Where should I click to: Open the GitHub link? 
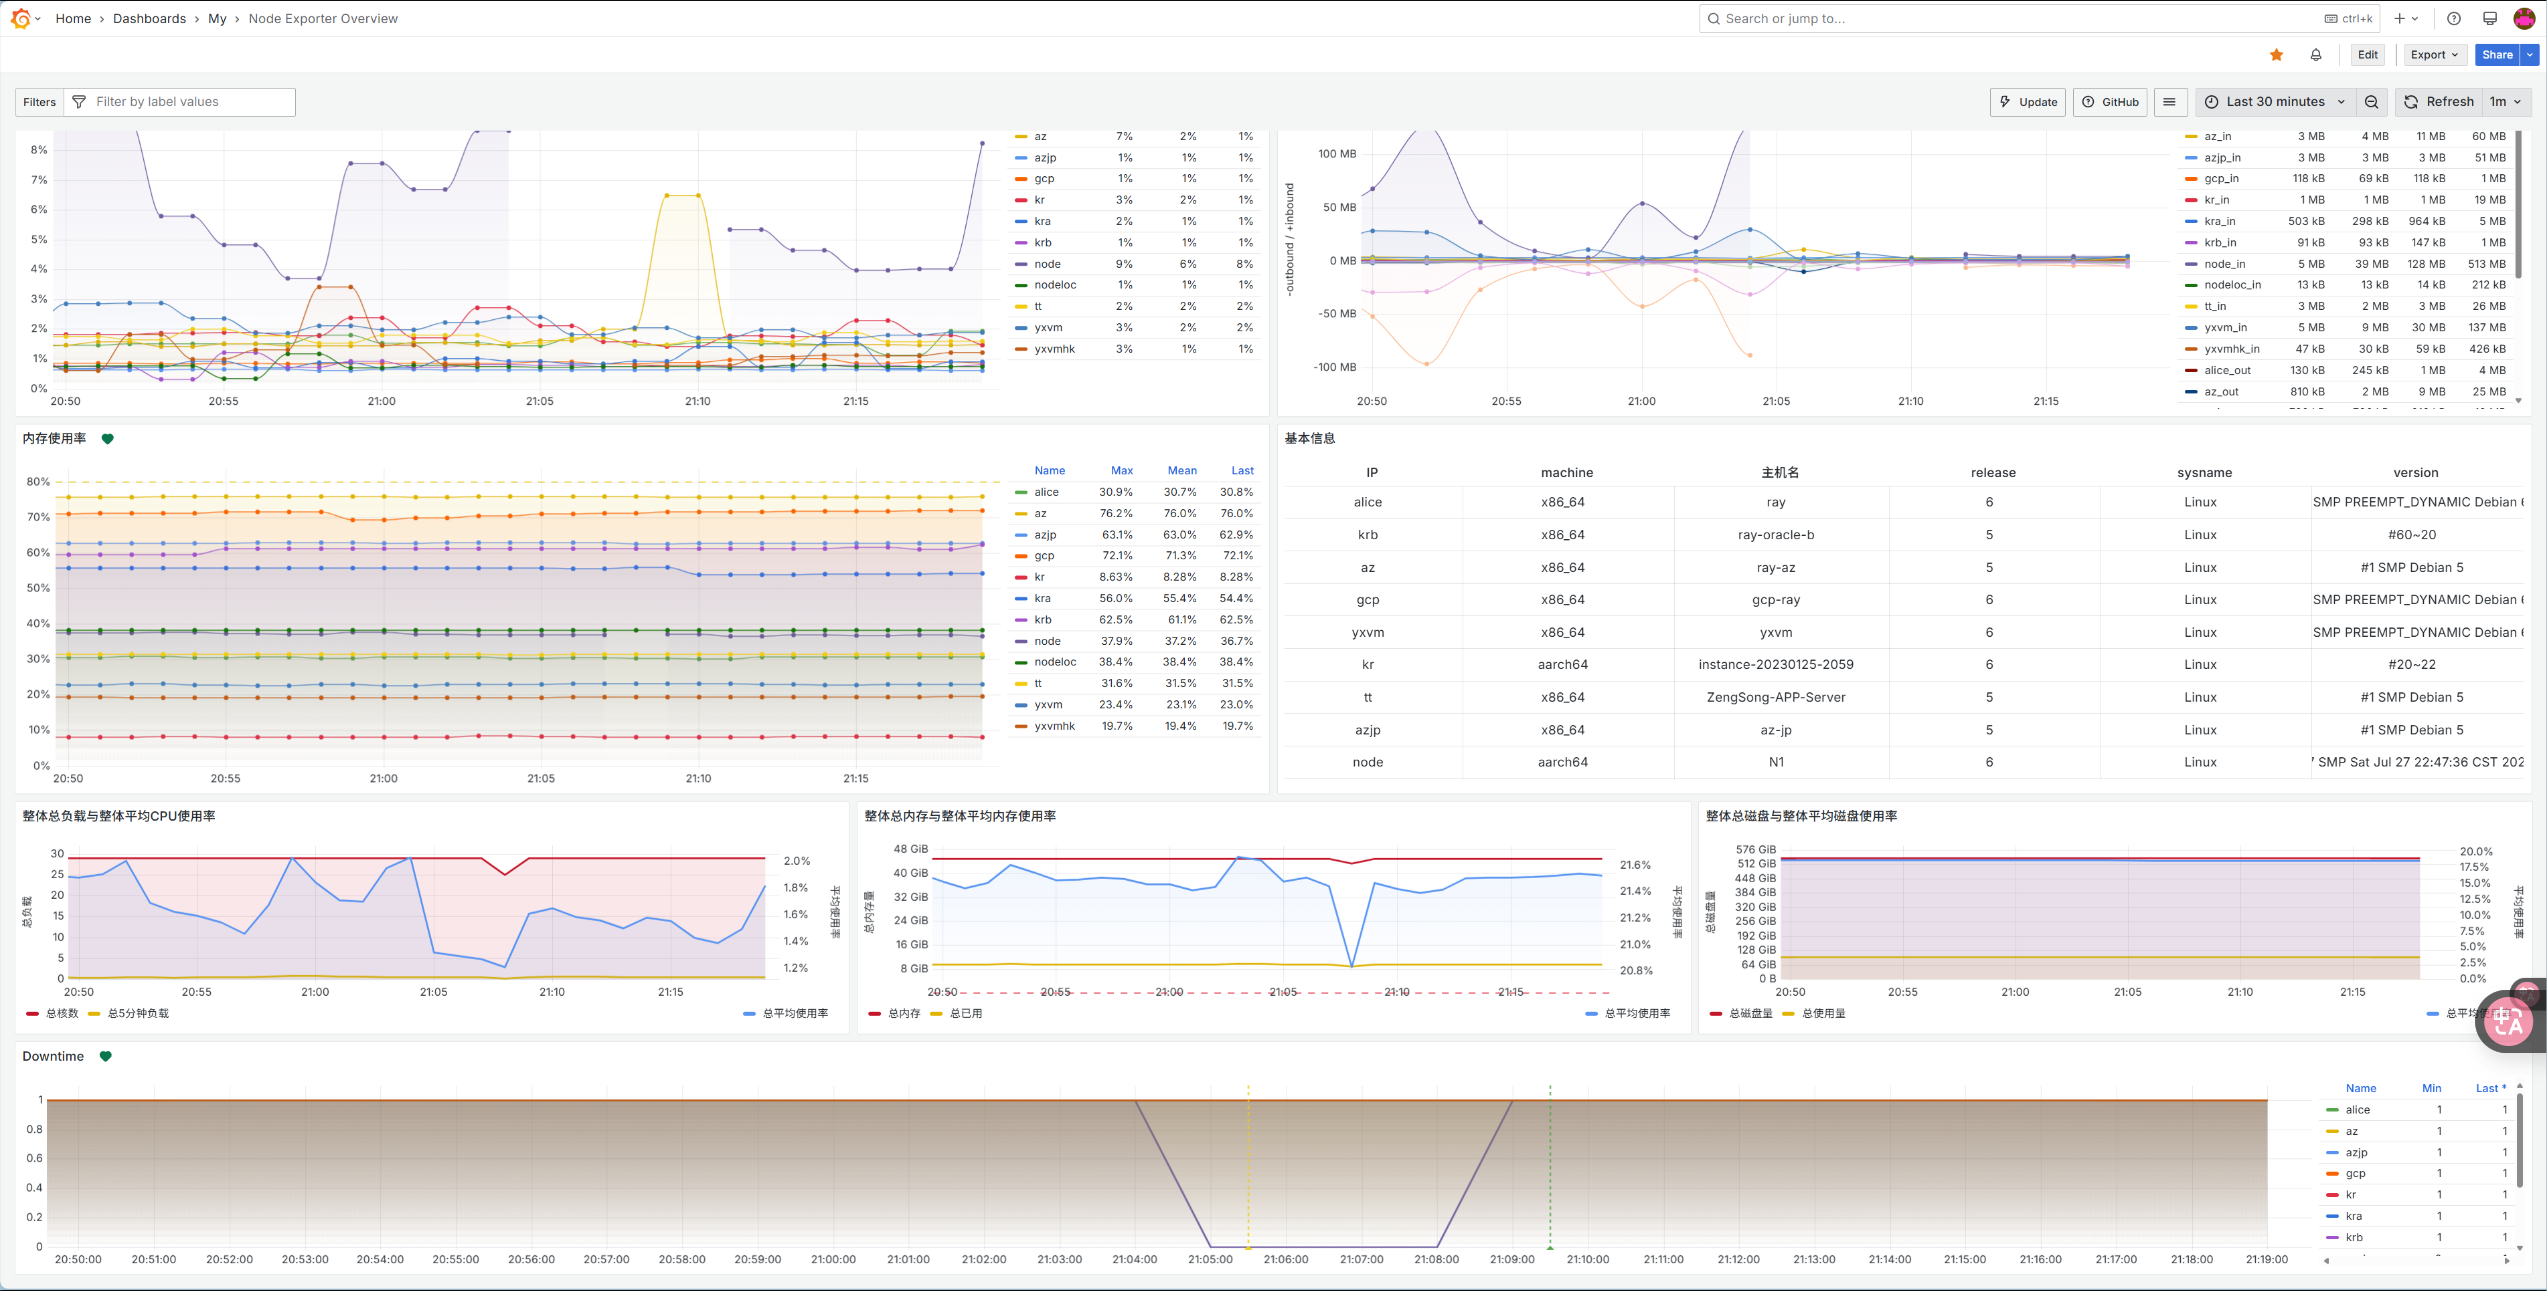click(x=2110, y=102)
